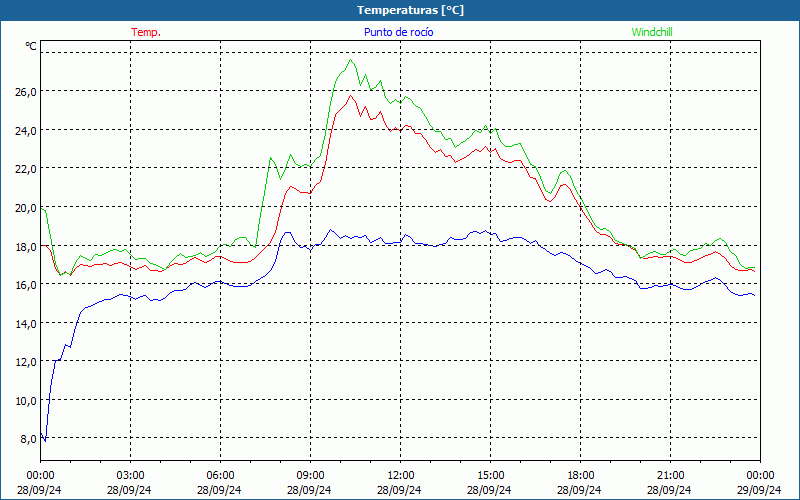Image resolution: width=800 pixels, height=500 pixels.
Task: Click the '00:00' label above '29/09/24'
Action: 760,476
